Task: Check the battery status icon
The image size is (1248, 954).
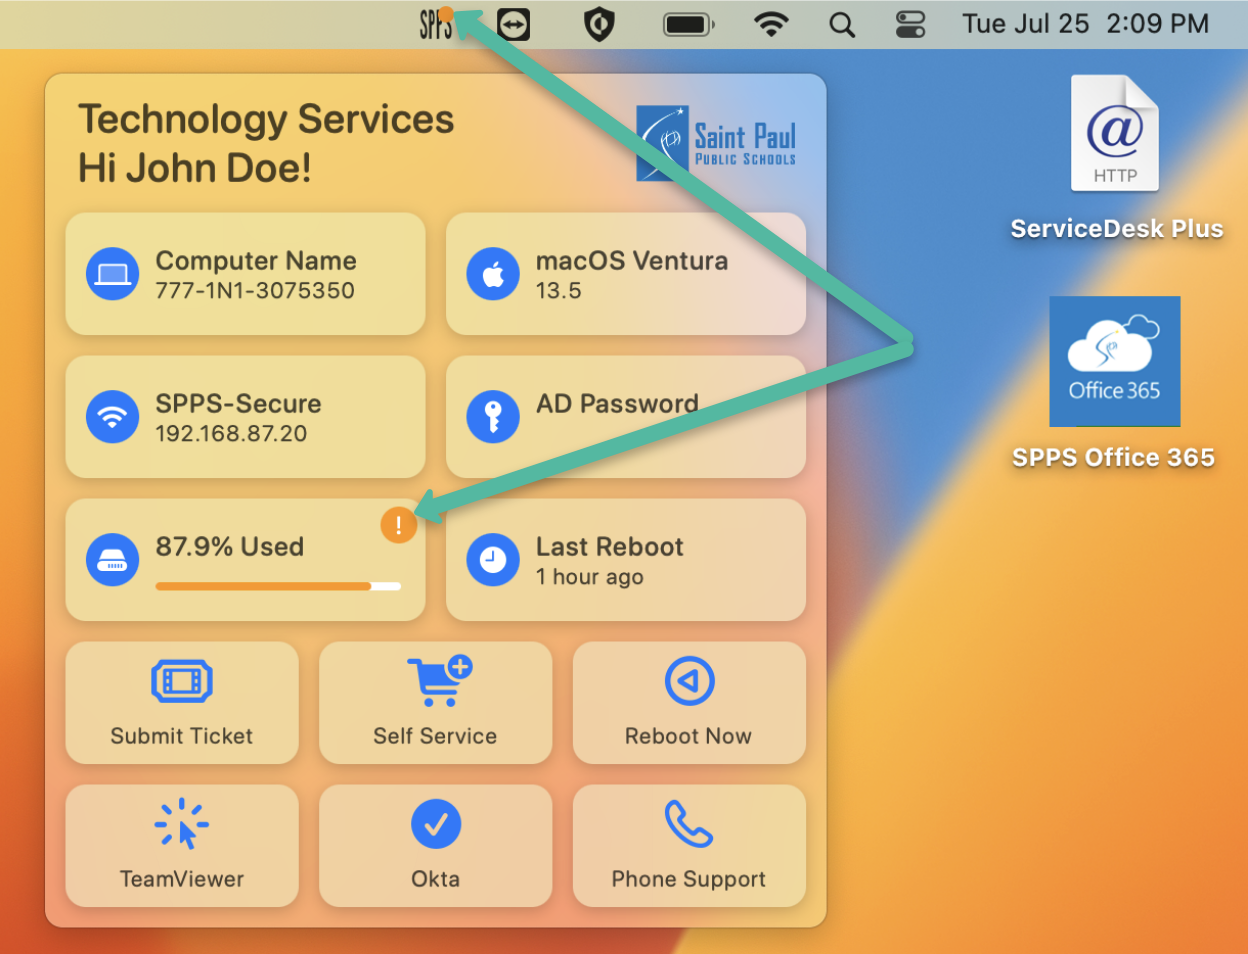Action: [689, 25]
